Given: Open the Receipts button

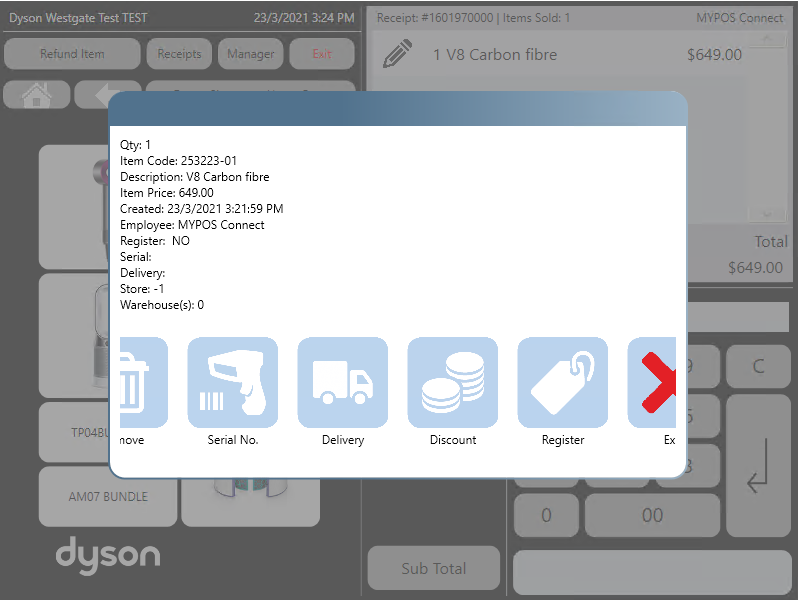Looking at the screenshot, I should [x=179, y=53].
